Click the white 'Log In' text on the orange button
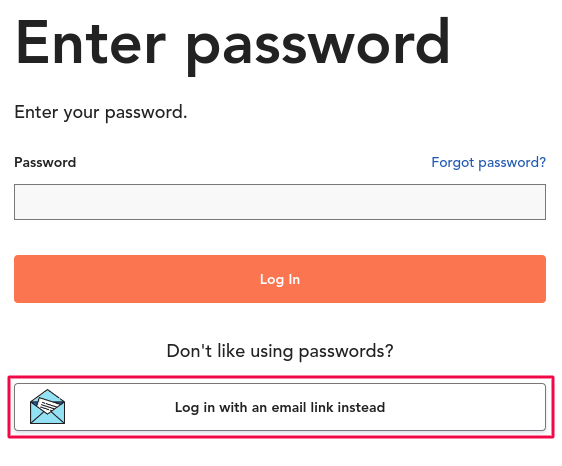The height and width of the screenshot is (466, 562). pos(280,280)
